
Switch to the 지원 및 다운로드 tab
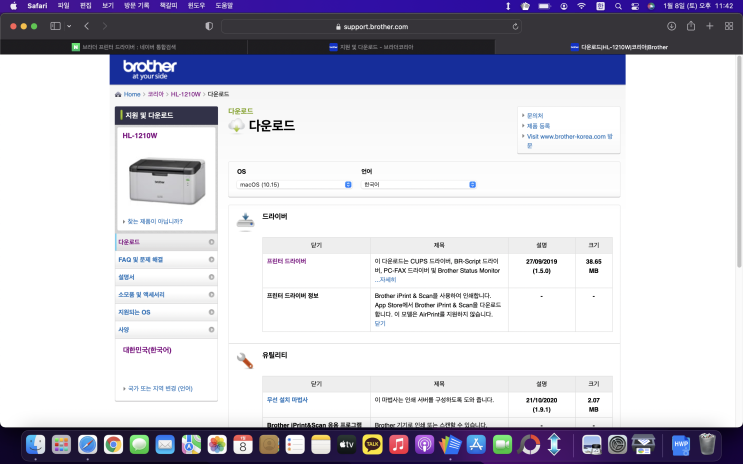pyautogui.click(x=371, y=47)
